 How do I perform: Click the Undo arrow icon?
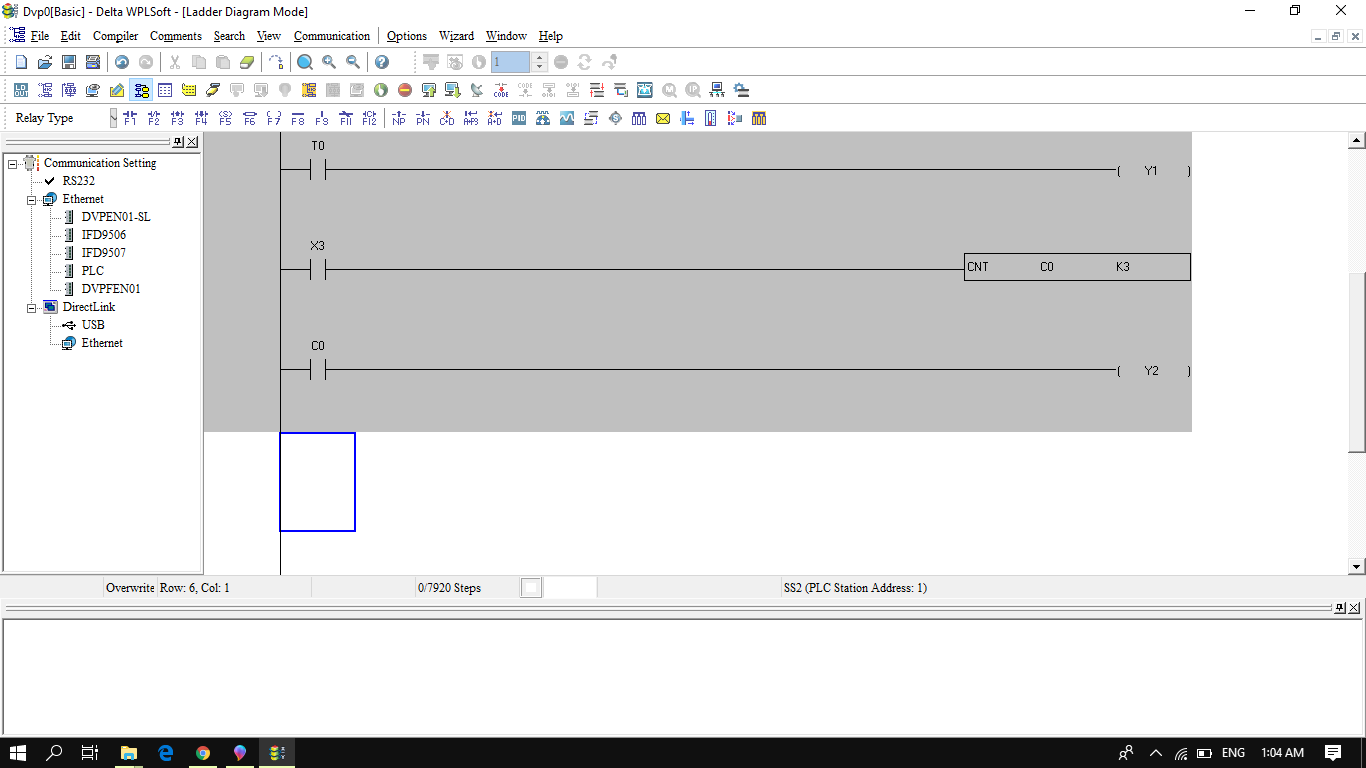[122, 62]
